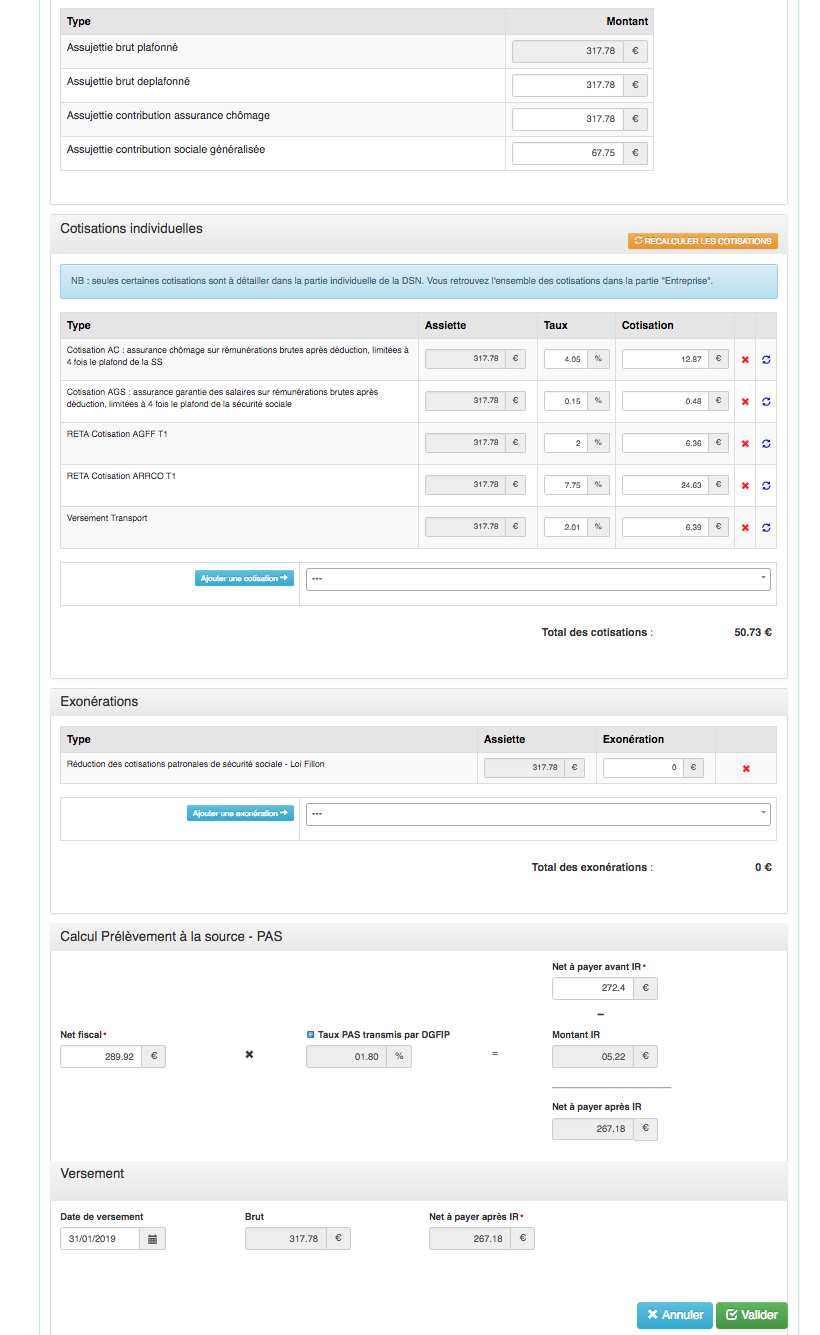The image size is (820, 1335).
Task: Remove the Loi Fillon exonération
Action: [746, 769]
